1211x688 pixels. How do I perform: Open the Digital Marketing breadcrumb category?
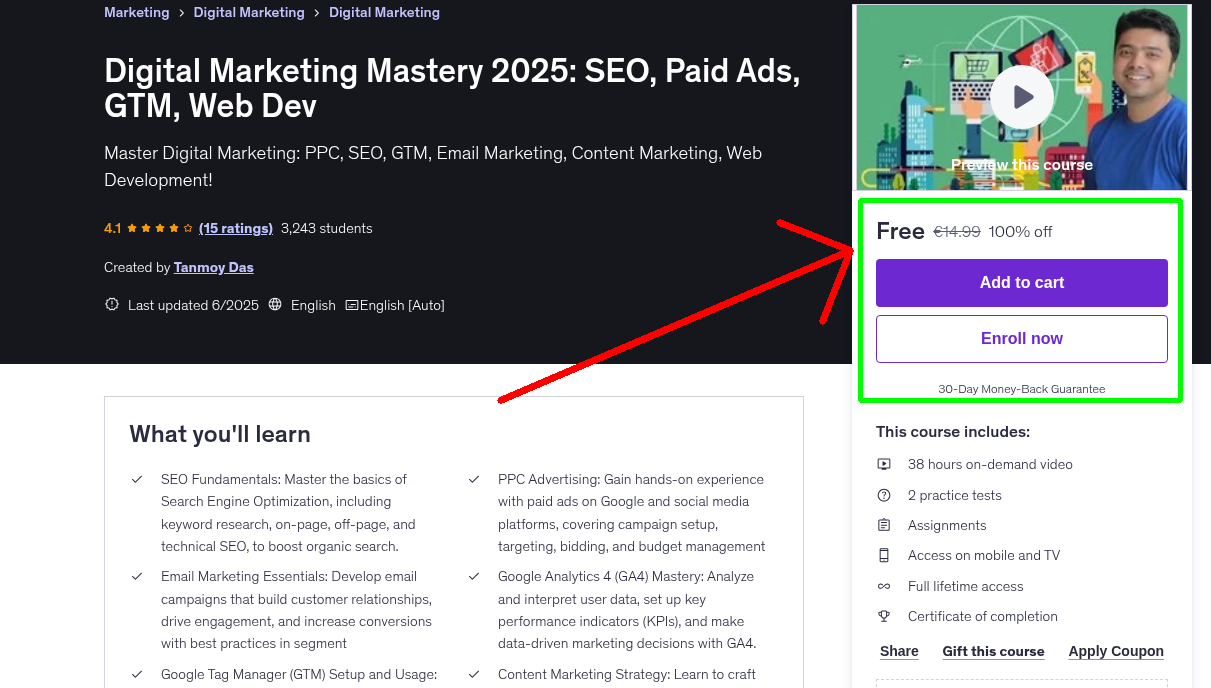[x=249, y=12]
